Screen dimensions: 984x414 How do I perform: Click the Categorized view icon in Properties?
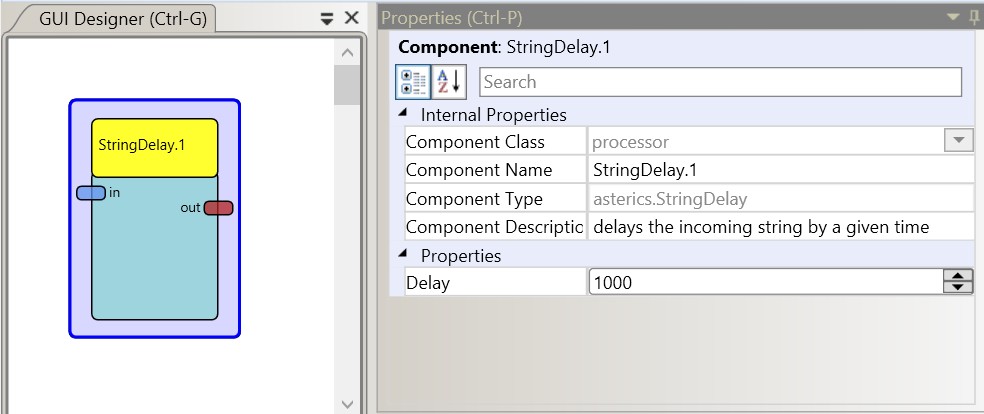413,82
